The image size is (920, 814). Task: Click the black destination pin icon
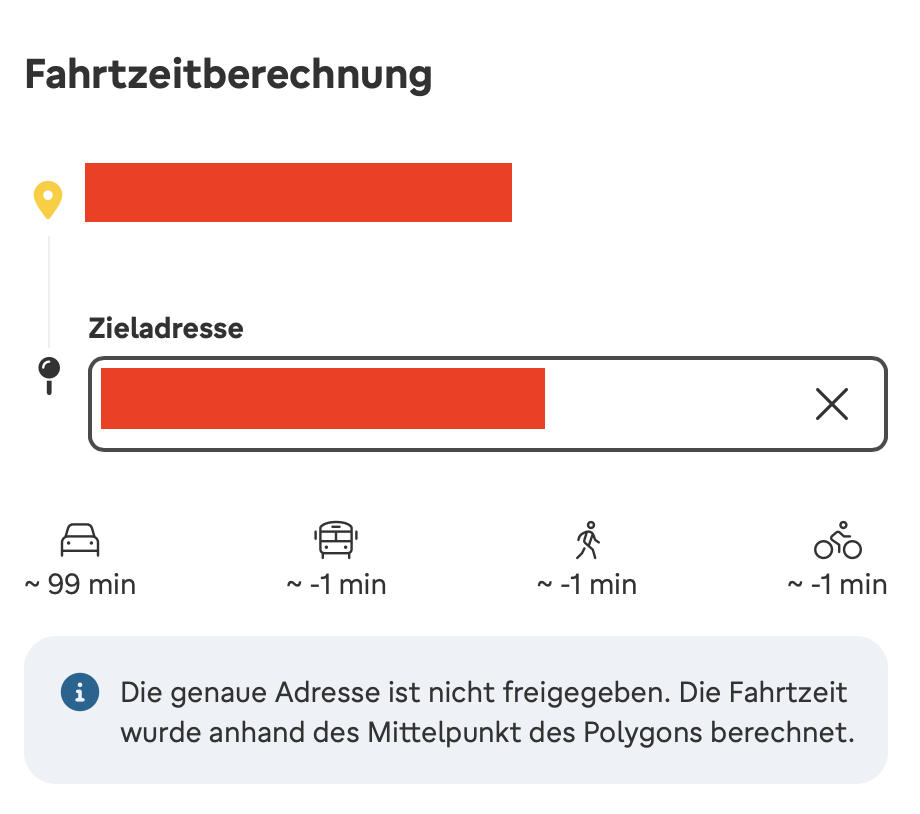pyautogui.click(x=48, y=375)
